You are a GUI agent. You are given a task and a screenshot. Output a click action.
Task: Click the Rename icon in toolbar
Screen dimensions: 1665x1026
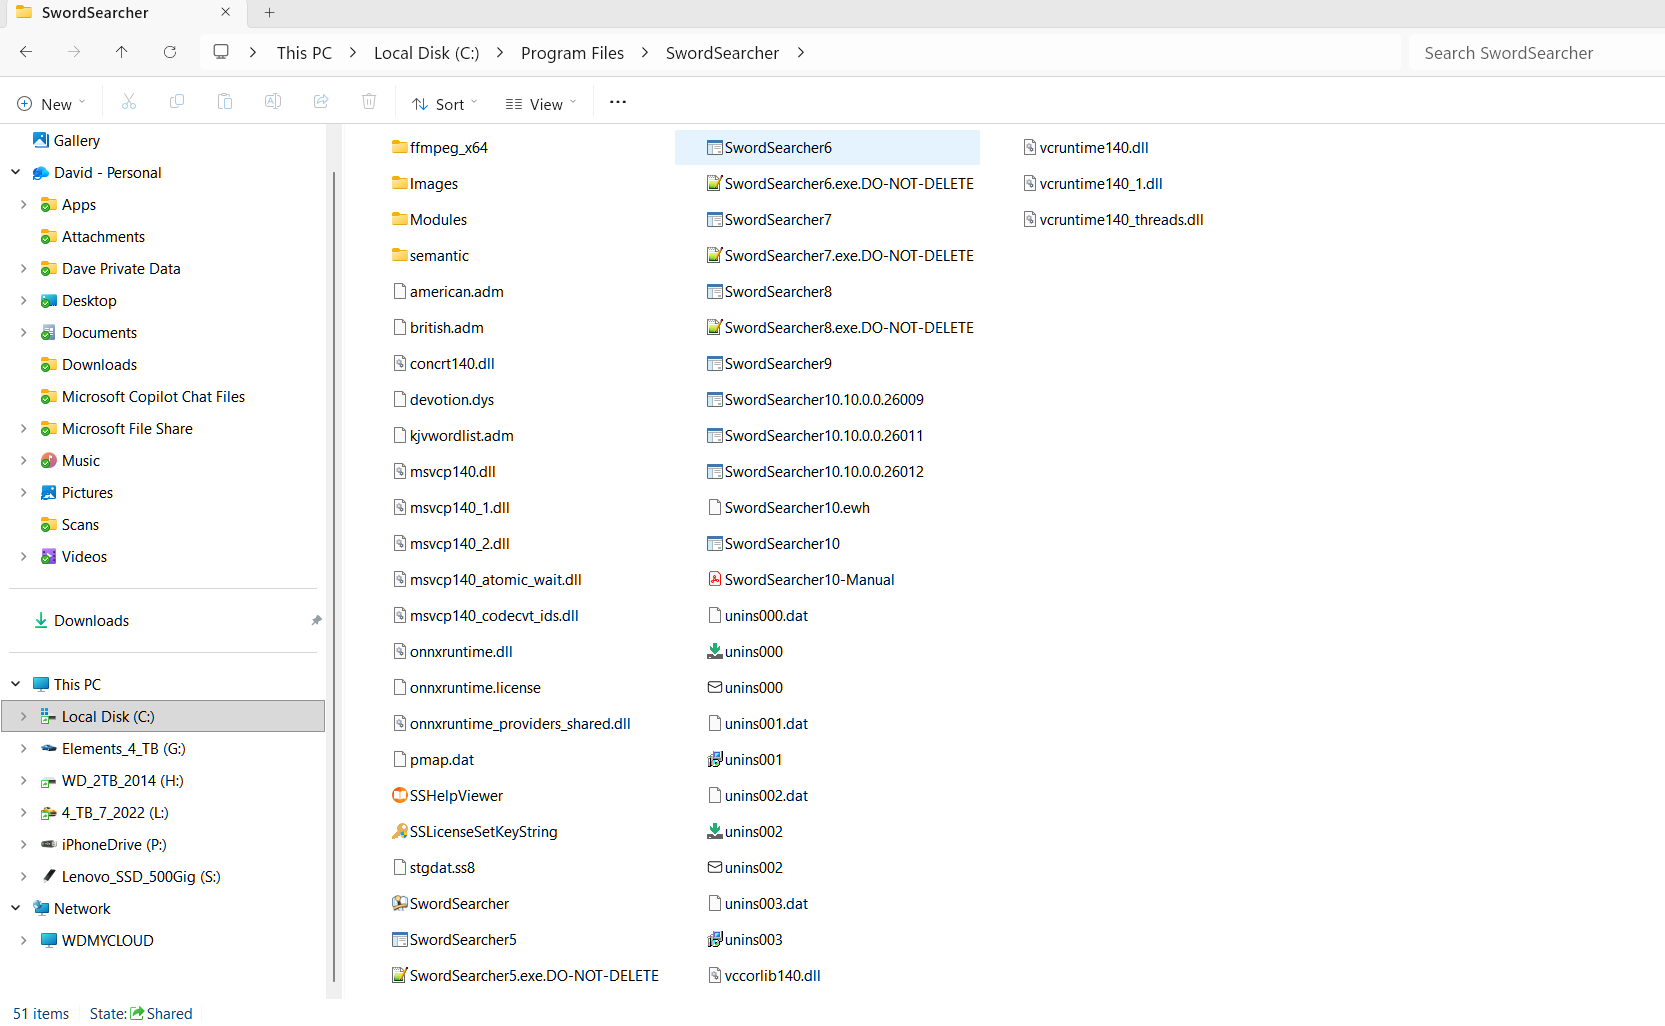click(273, 102)
